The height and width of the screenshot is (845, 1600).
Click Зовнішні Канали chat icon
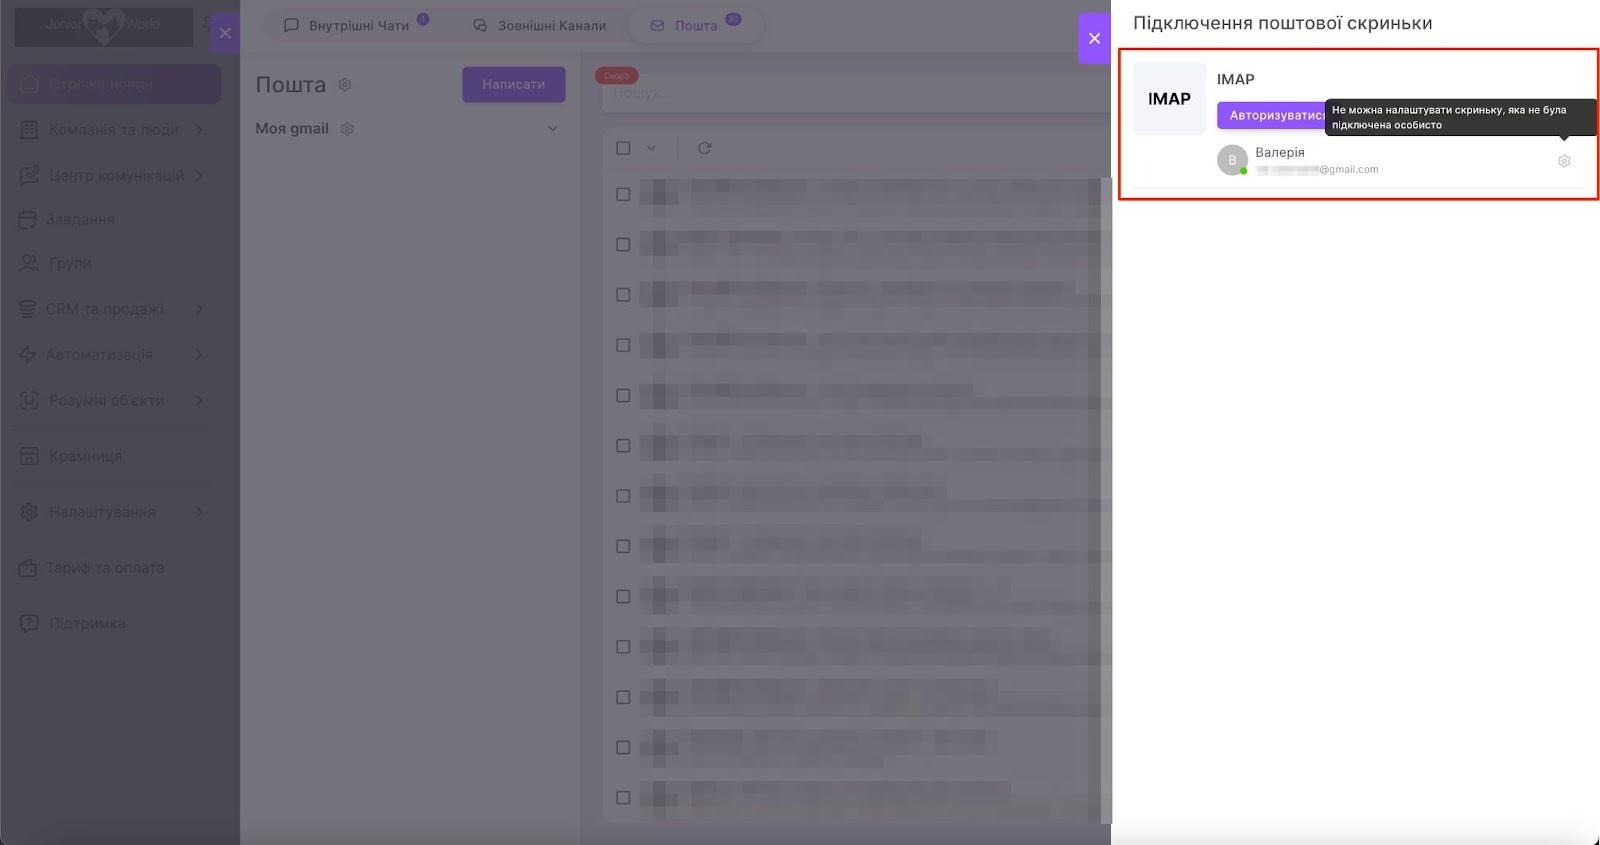pos(480,25)
